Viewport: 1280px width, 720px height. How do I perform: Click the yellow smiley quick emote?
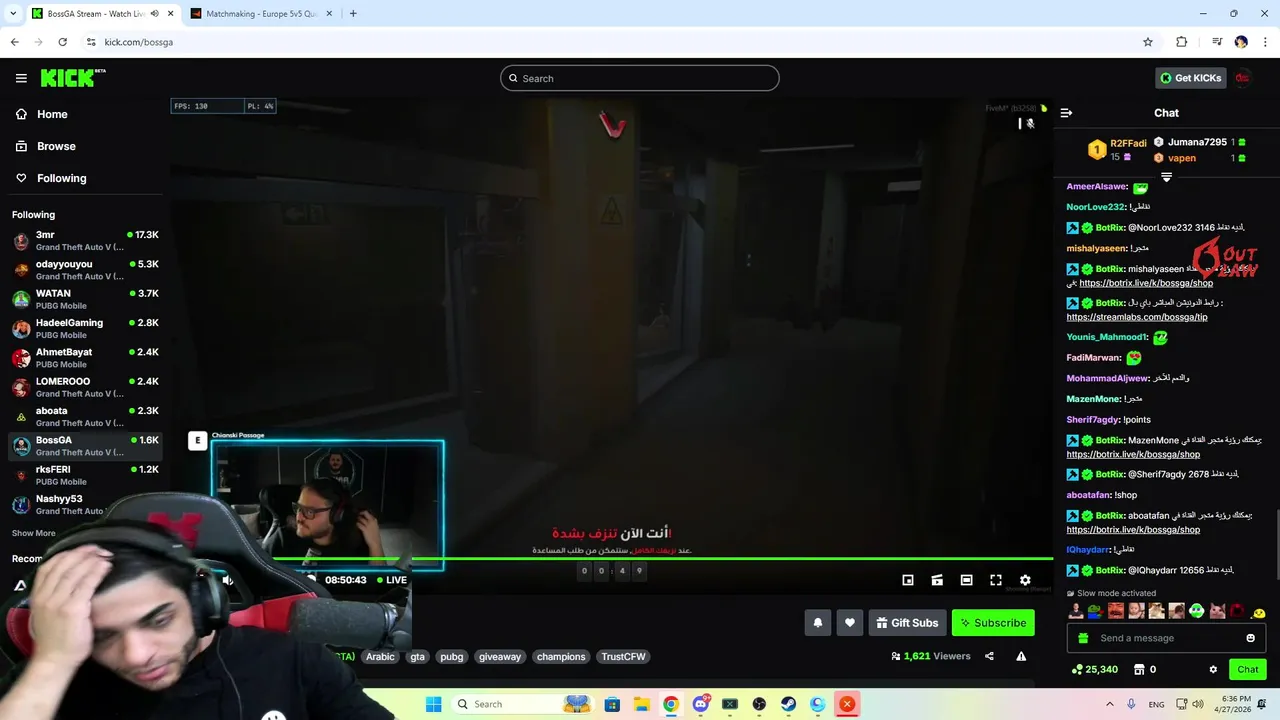(1258, 612)
